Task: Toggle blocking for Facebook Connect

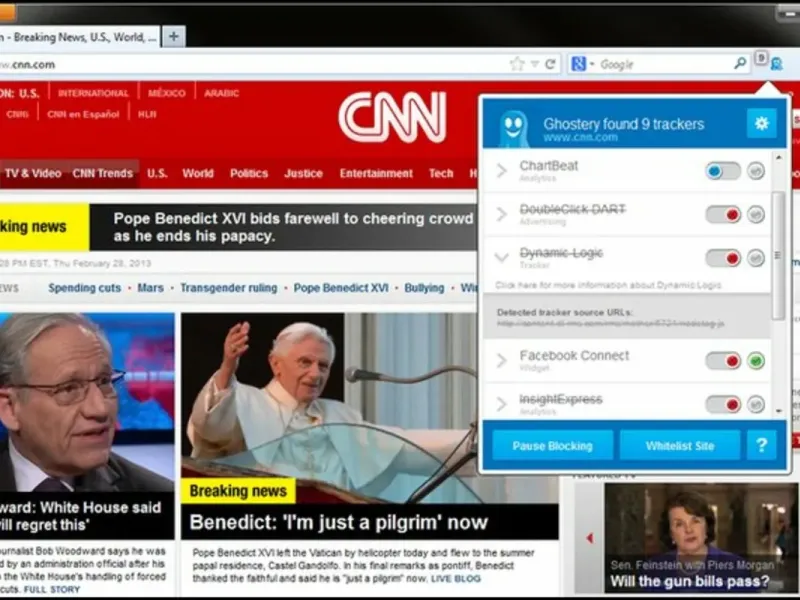Action: coord(723,361)
